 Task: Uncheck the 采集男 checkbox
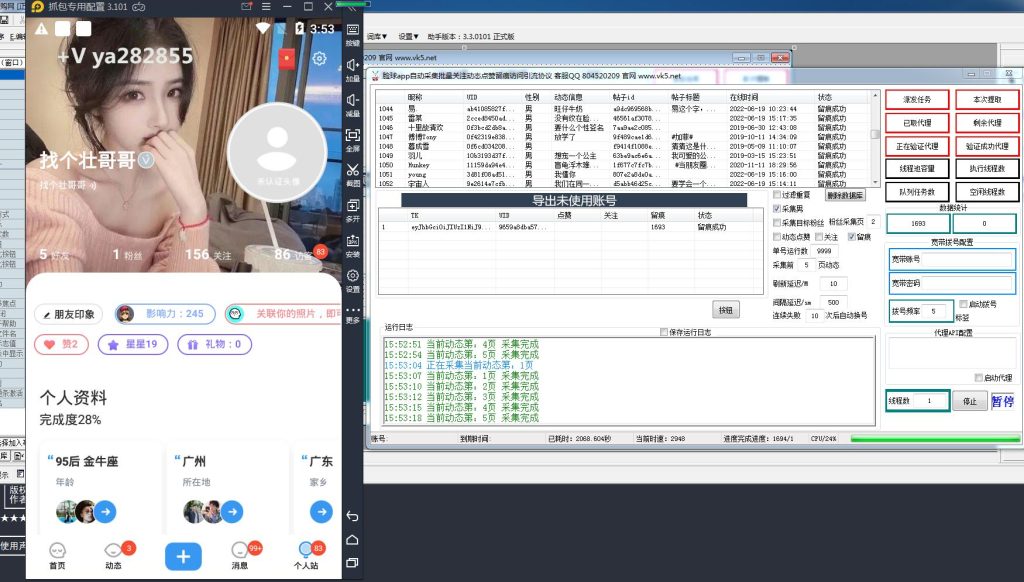(776, 209)
